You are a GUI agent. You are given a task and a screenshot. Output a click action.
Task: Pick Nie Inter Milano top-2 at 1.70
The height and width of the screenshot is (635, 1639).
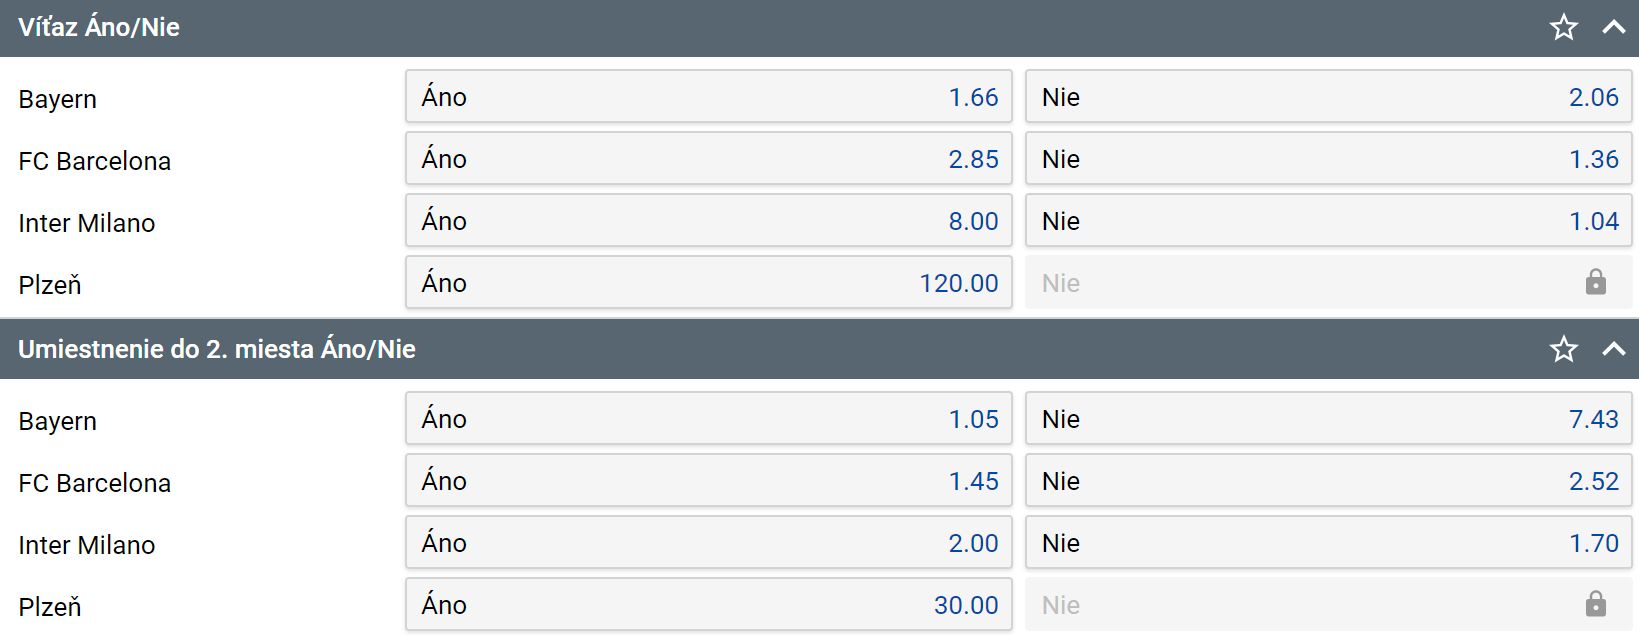[1328, 543]
